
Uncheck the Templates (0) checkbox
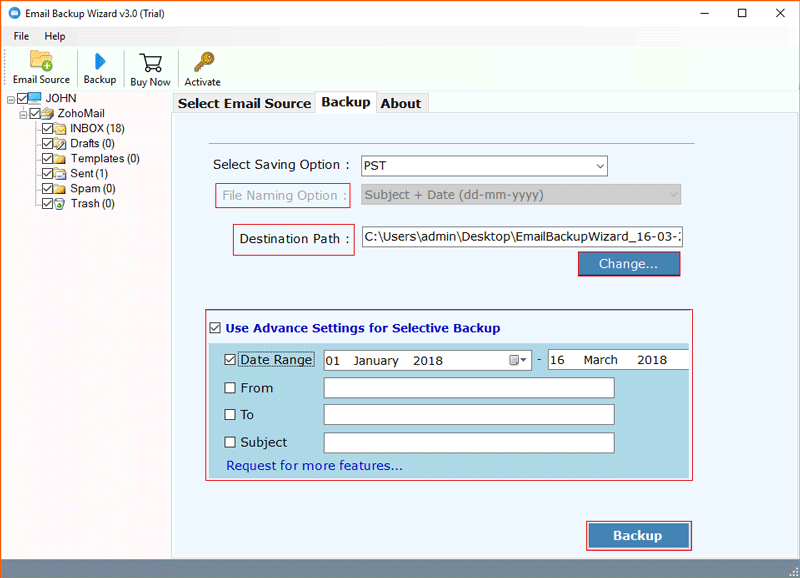[47, 158]
